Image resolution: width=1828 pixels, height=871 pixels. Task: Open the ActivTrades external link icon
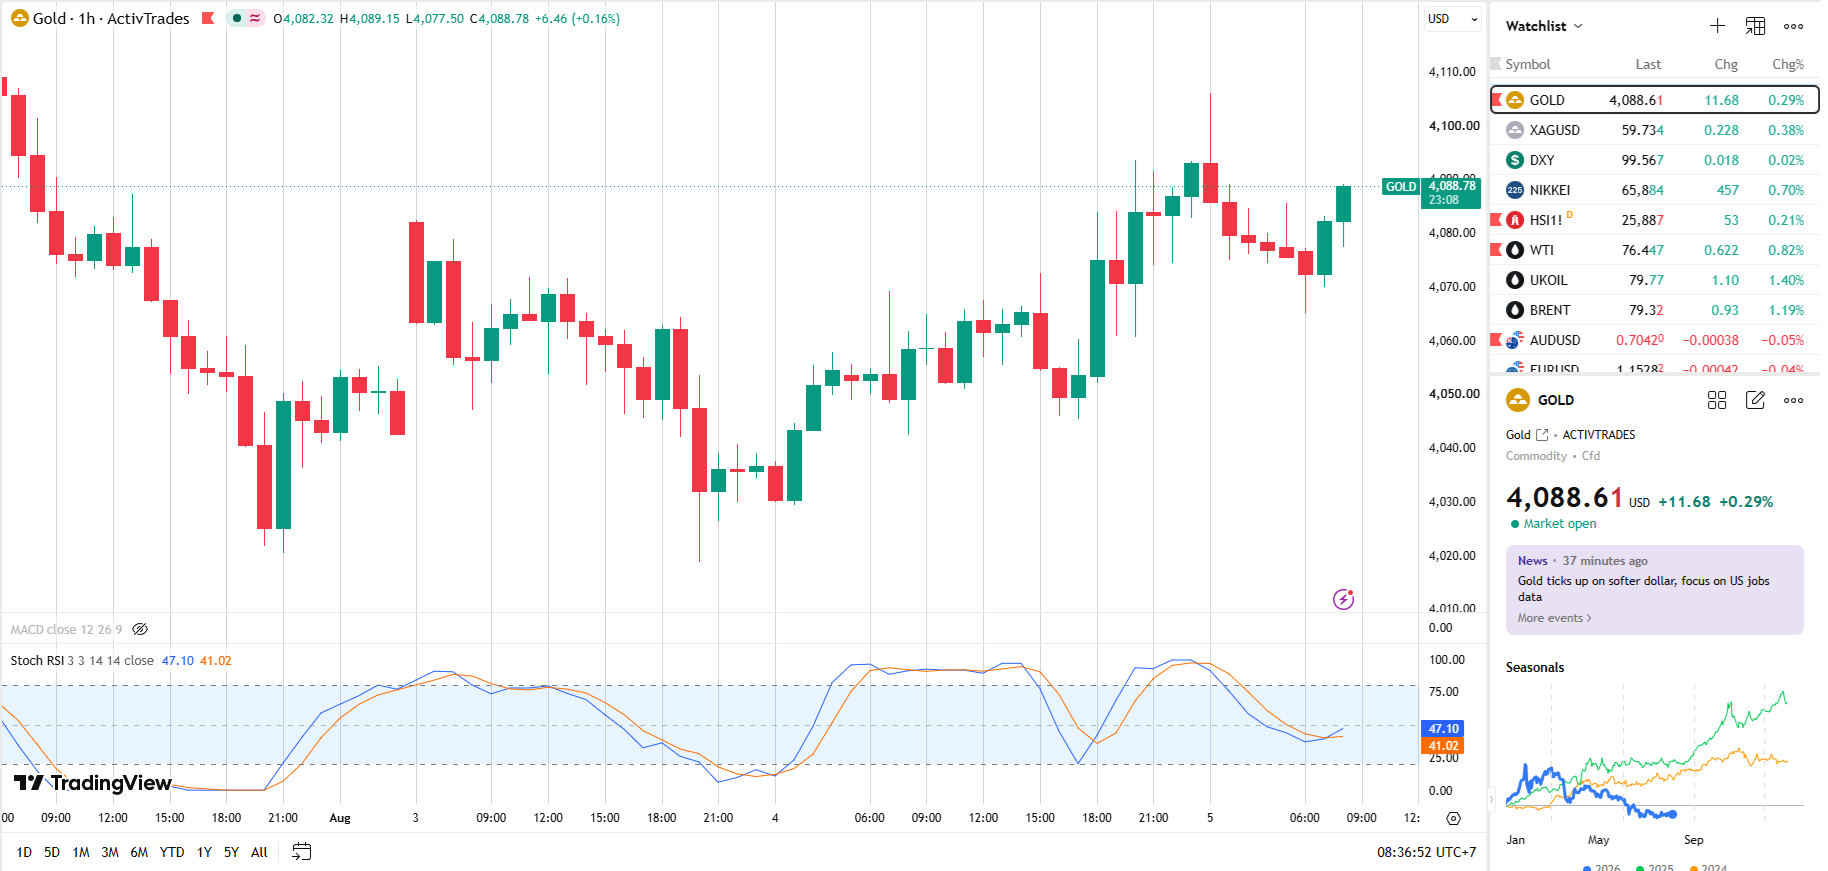pos(1542,435)
